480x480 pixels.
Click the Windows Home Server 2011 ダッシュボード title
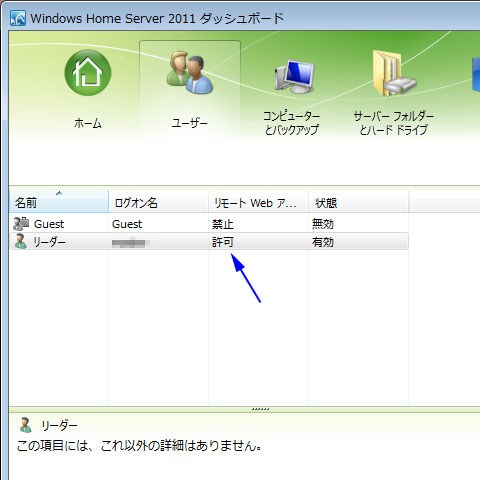(x=157, y=18)
